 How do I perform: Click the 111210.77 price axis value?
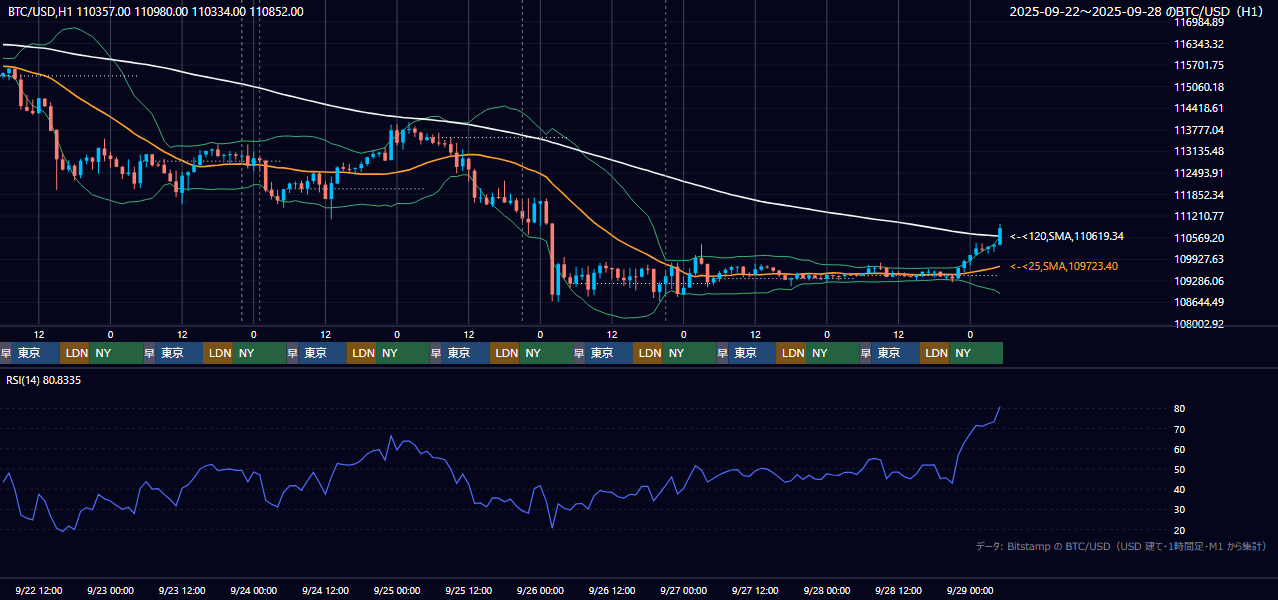[x=1199, y=216]
